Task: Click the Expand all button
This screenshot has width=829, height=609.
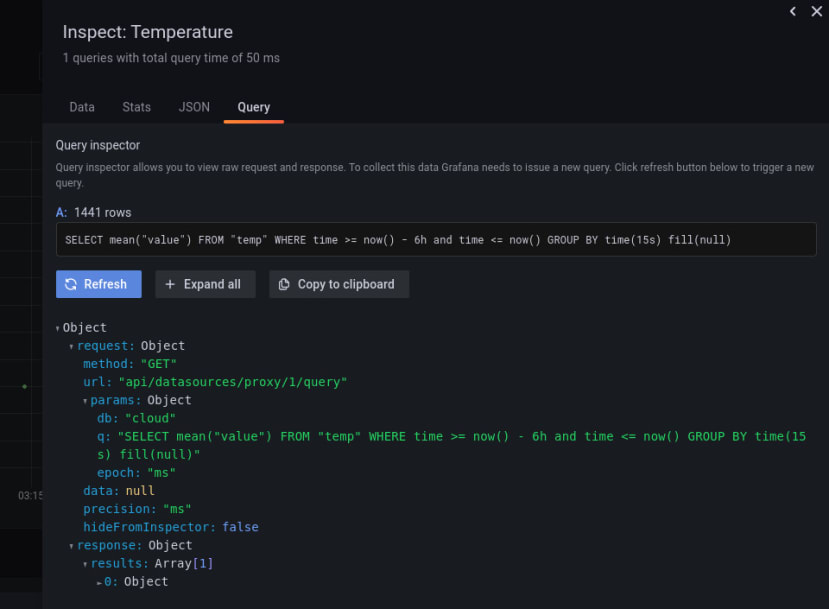Action: [x=205, y=284]
